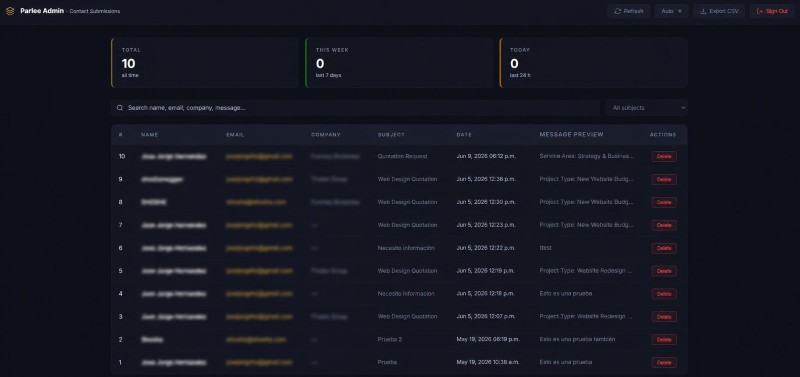Screen dimensions: 800x377
Task: Click the date Jun 5, 2026 12:36 p.m.
Action: click(x=486, y=179)
